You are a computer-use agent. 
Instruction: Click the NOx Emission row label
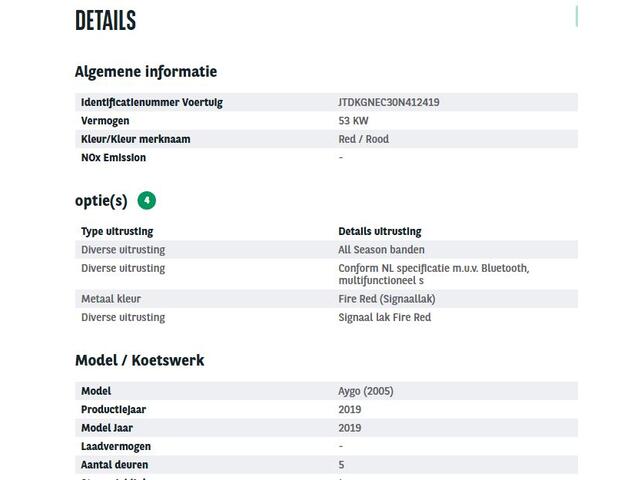113,158
